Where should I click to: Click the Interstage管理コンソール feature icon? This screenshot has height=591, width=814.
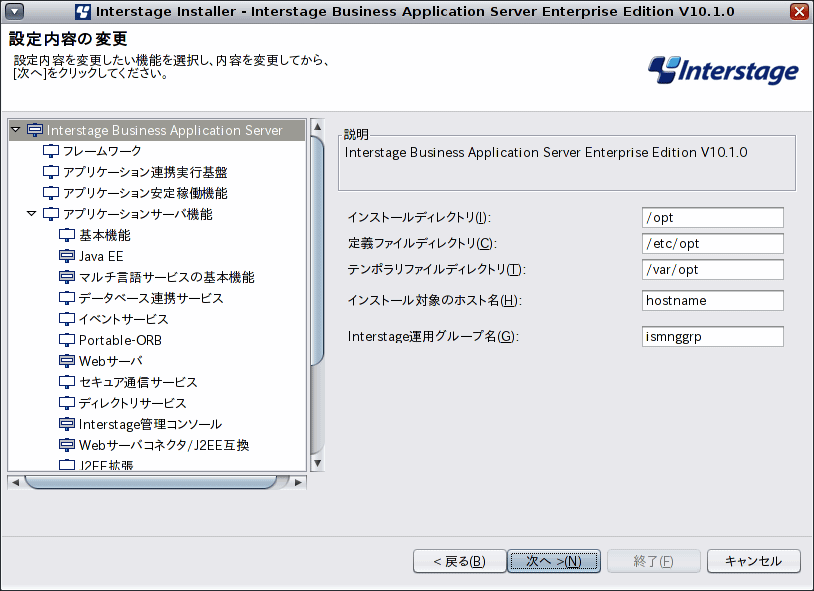click(x=67, y=424)
